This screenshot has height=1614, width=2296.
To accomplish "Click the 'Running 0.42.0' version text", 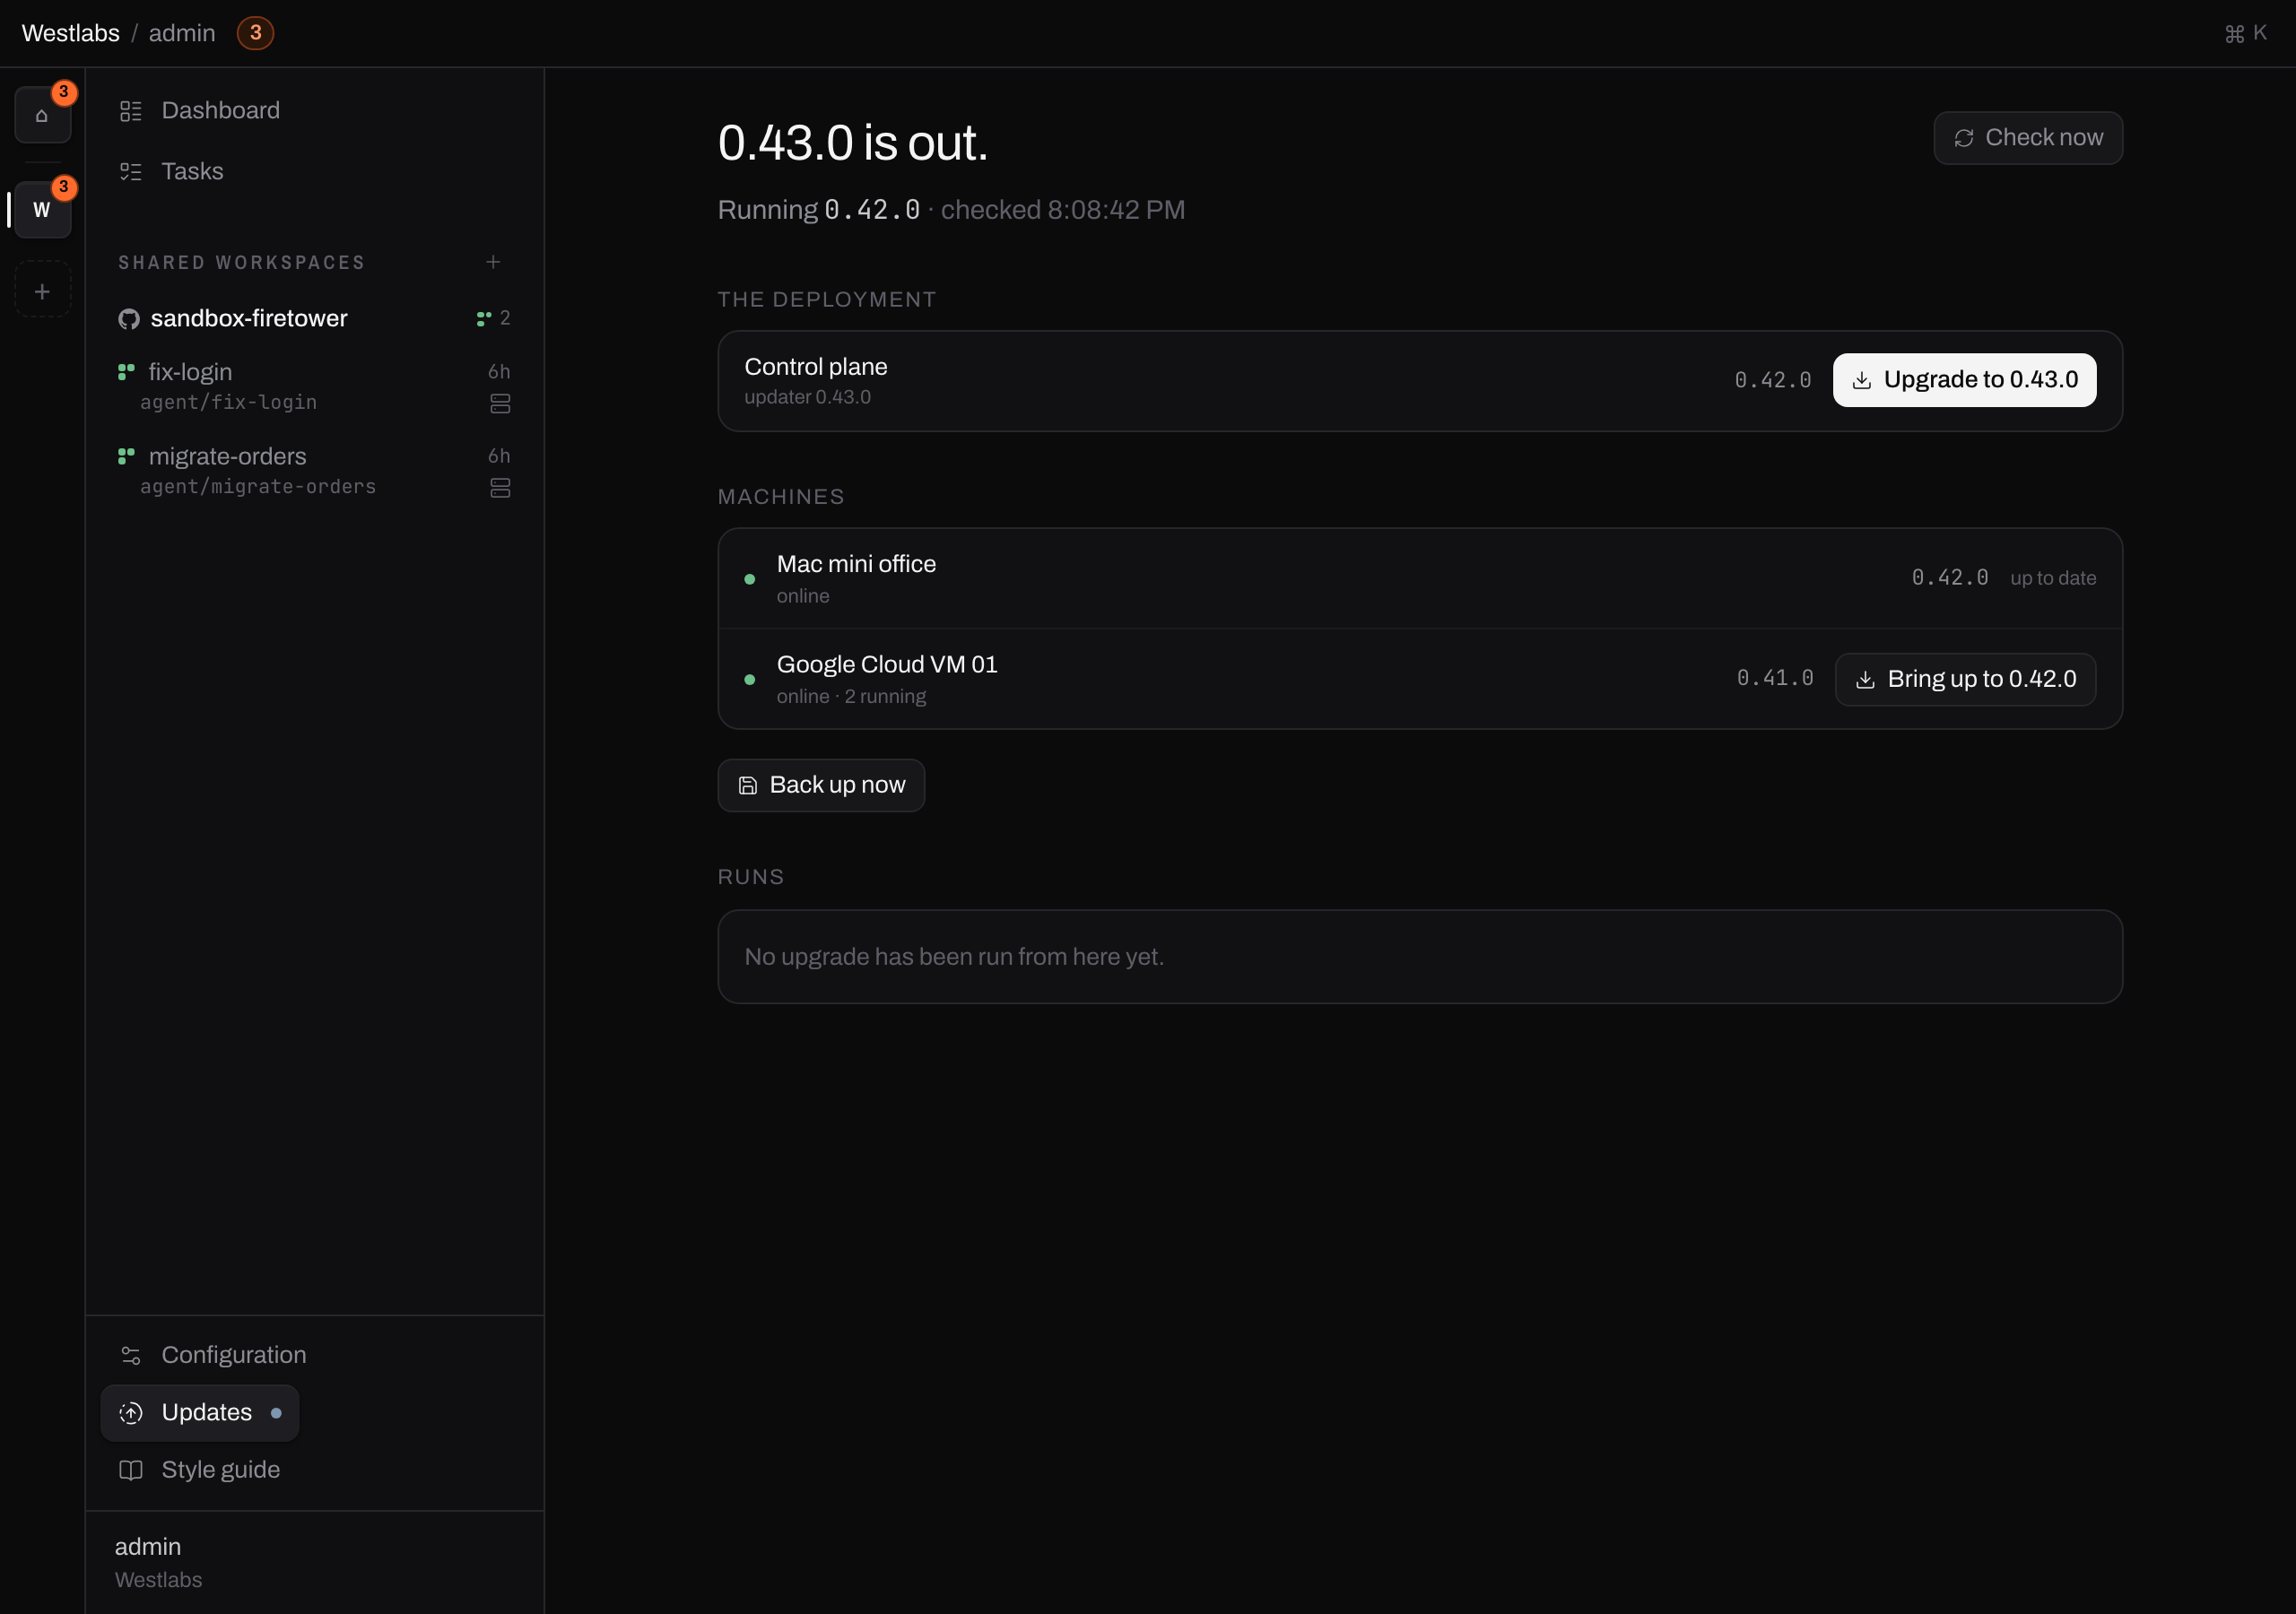I will click(819, 210).
